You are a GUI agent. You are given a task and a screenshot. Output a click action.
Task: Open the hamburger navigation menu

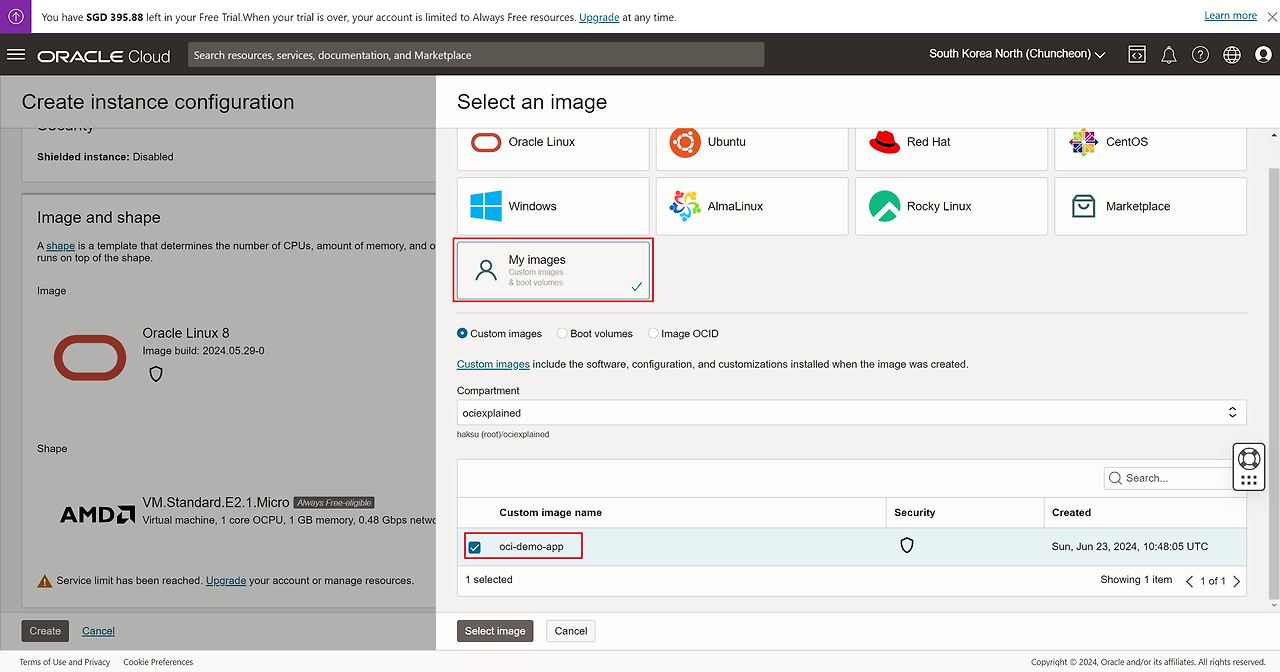16,55
